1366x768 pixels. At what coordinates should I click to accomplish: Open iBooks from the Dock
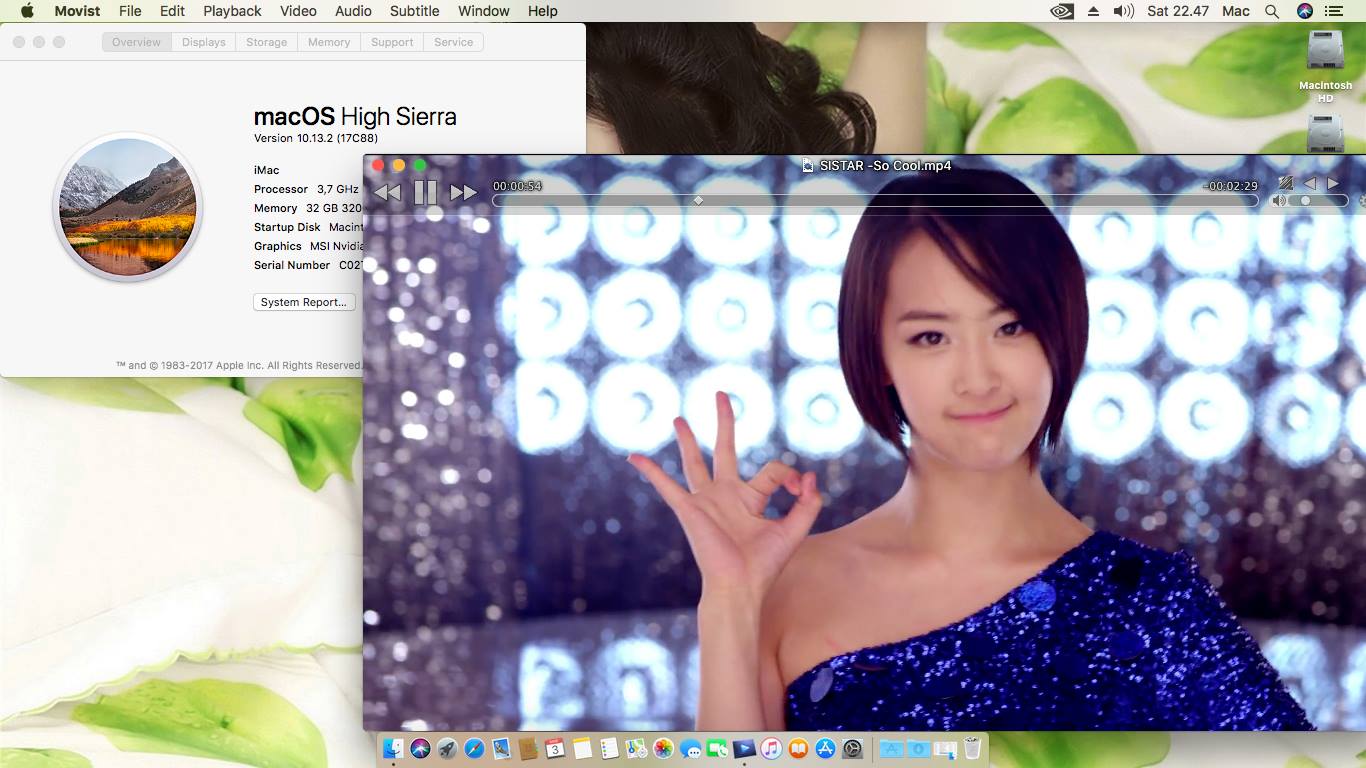(798, 748)
